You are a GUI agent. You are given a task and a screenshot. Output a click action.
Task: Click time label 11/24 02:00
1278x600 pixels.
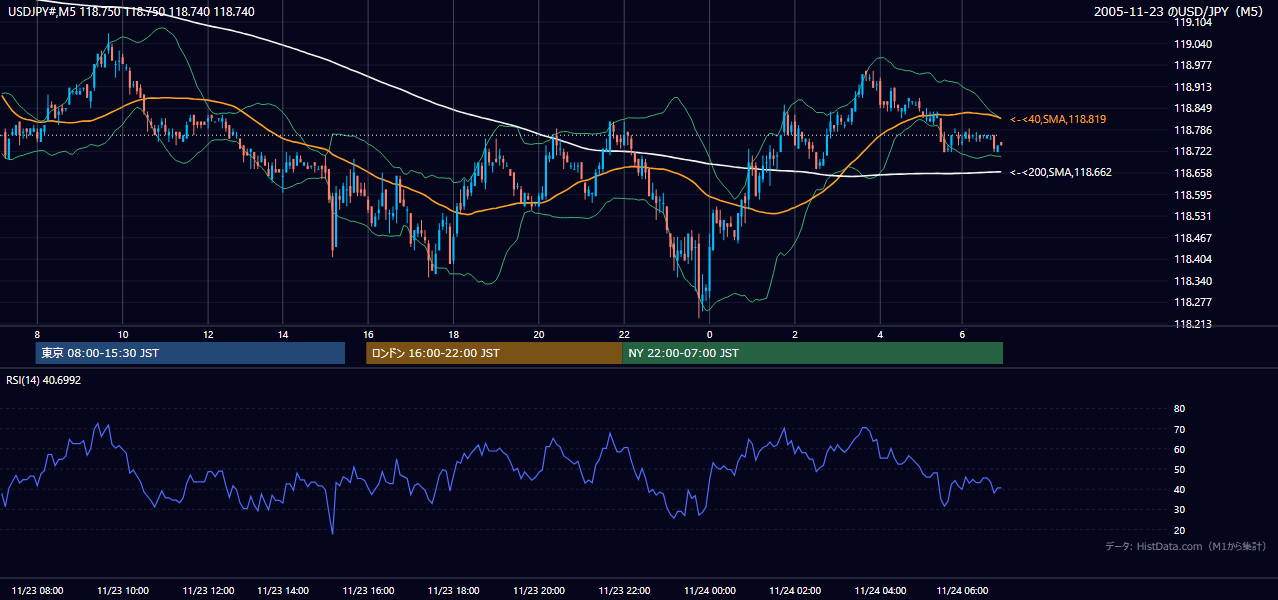[x=795, y=591]
